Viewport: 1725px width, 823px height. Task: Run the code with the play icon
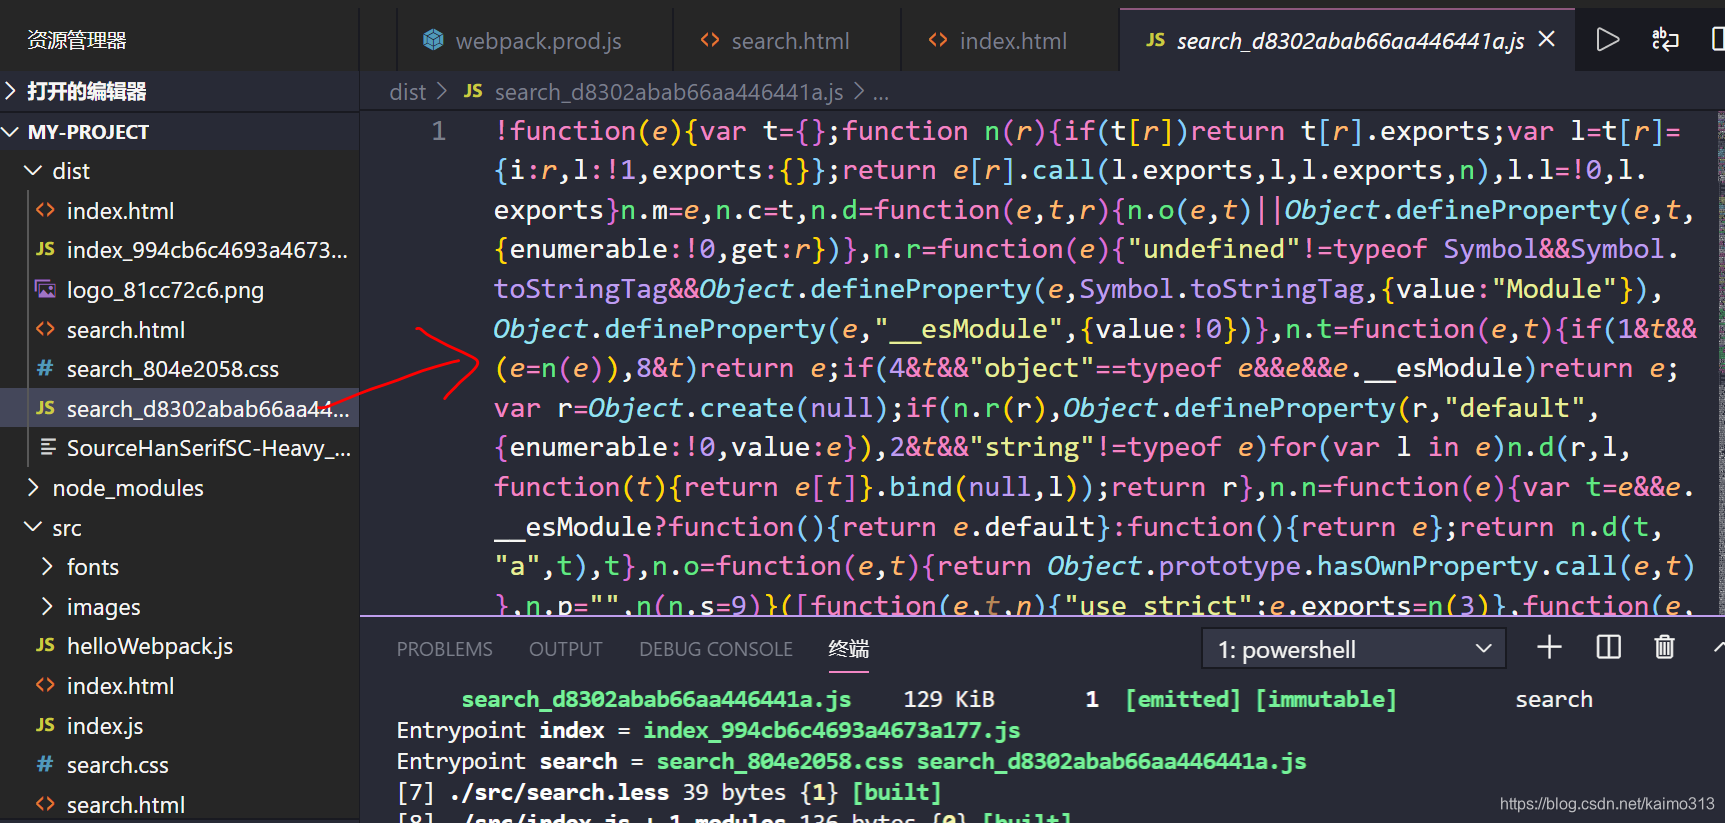pos(1607,40)
